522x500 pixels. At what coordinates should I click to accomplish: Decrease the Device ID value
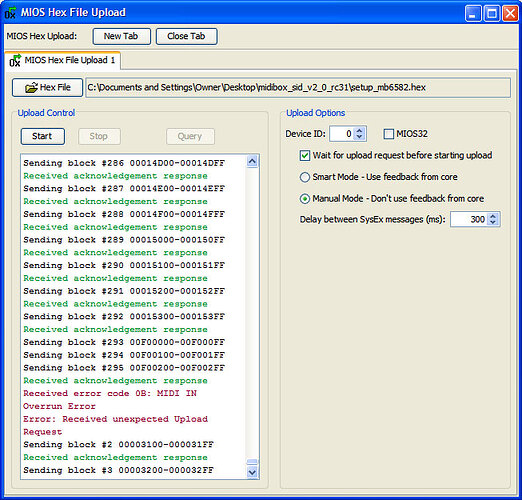[359, 137]
